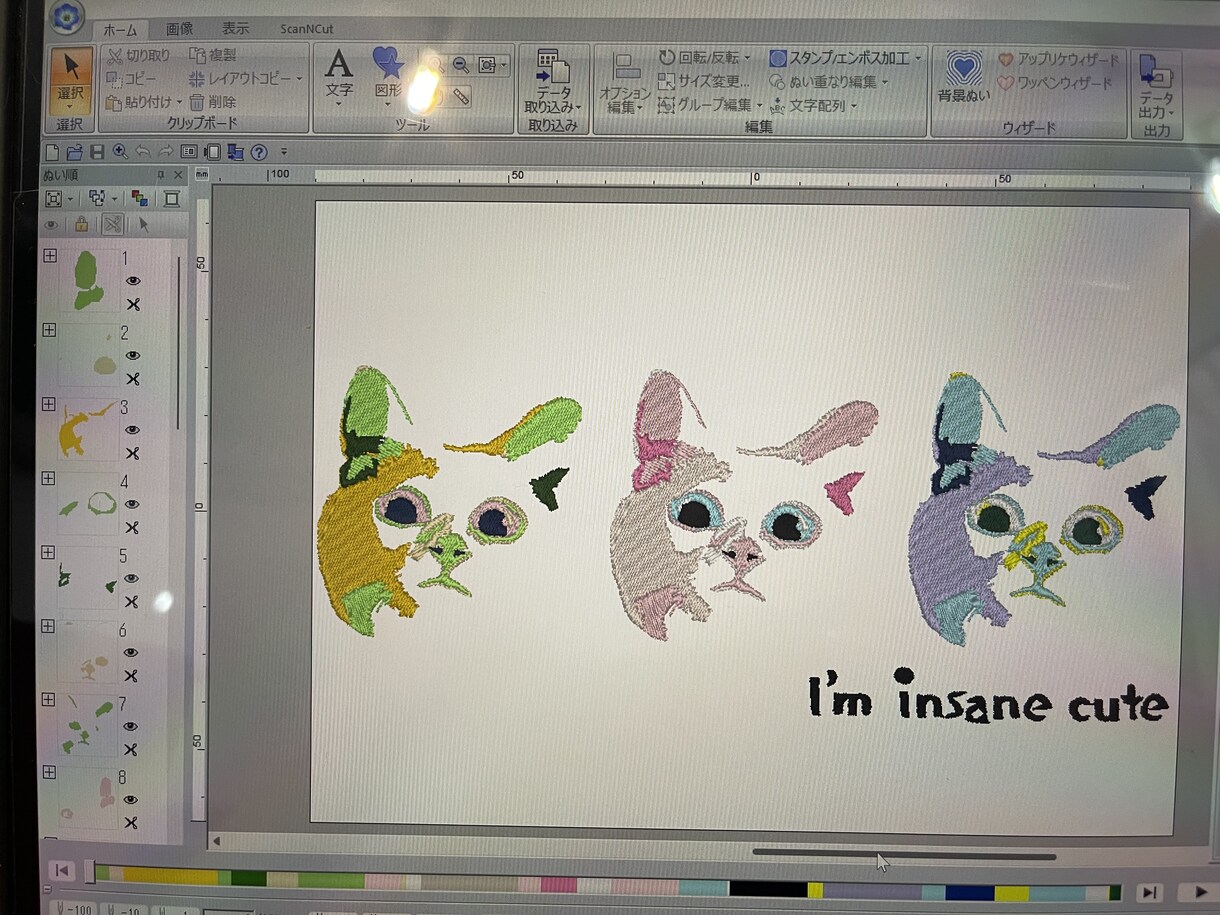Click the thread color change icon in ぬい順 panel
1220x915 pixels.
coord(139,198)
